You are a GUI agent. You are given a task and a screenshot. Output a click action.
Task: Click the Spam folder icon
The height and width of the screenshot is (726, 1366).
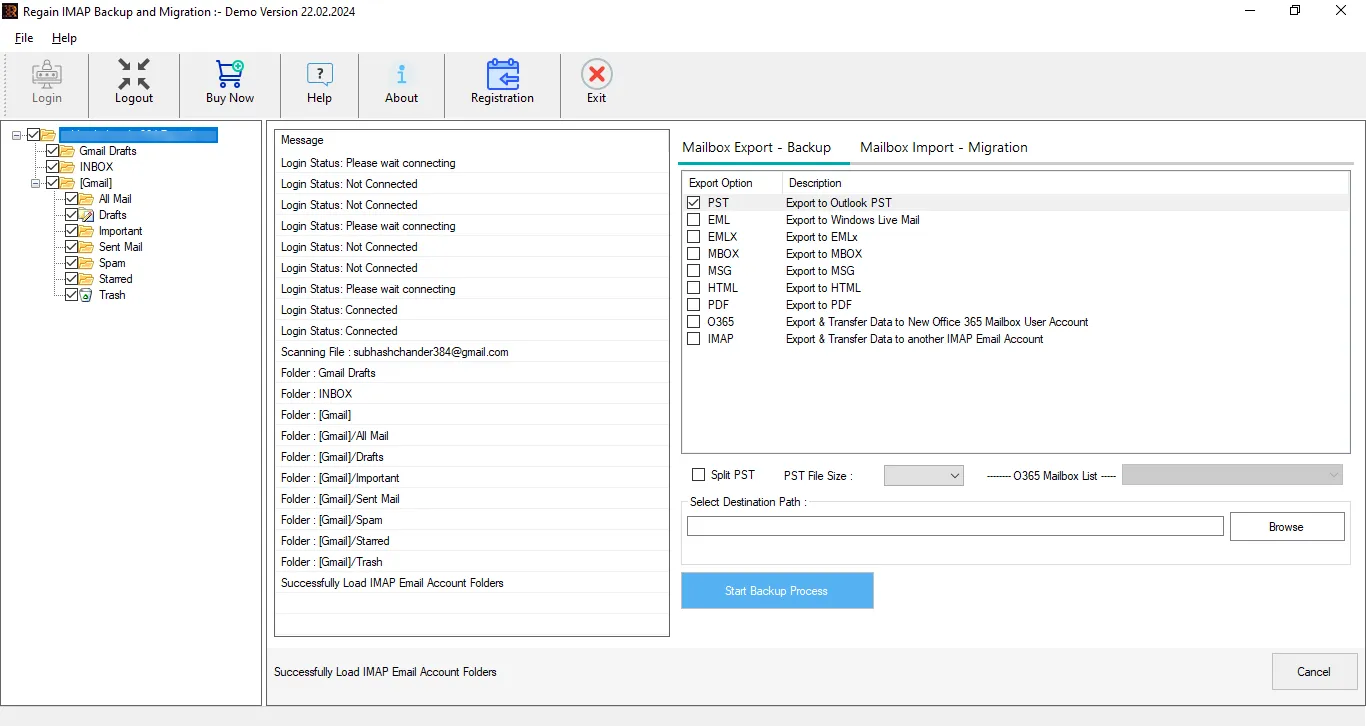tap(87, 263)
